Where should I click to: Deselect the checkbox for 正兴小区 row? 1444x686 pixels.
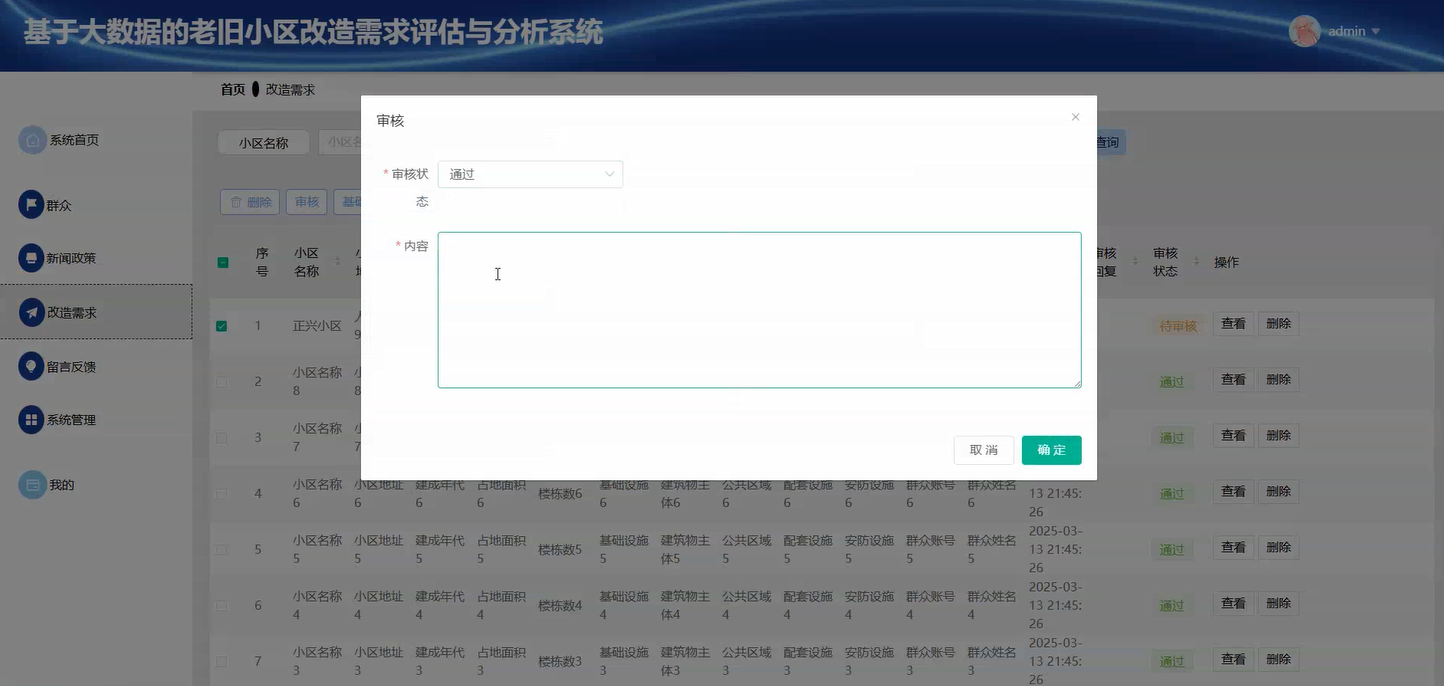coord(222,324)
